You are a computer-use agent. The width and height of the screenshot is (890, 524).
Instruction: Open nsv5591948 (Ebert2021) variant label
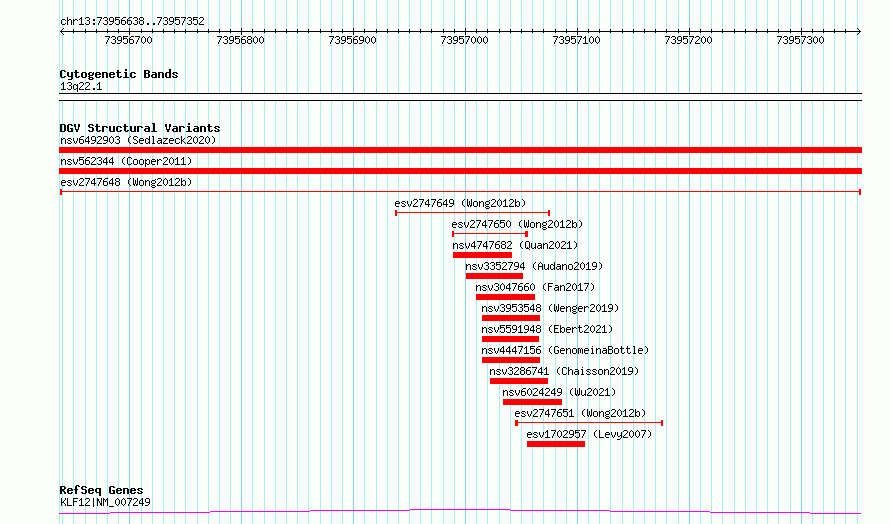(547, 329)
